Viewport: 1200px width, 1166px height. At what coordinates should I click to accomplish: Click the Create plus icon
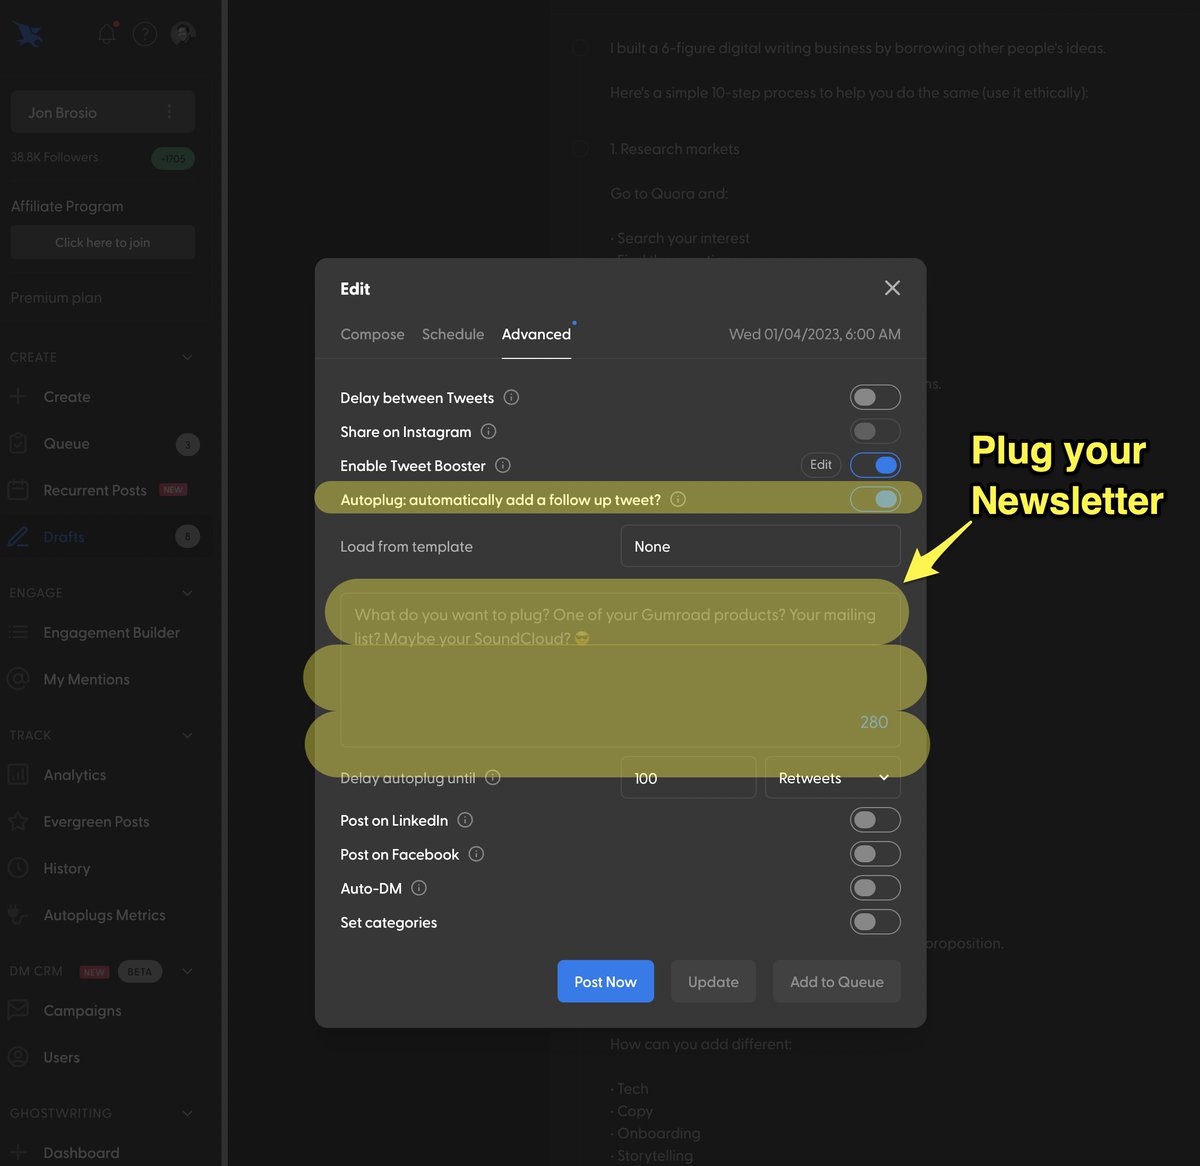[18, 396]
